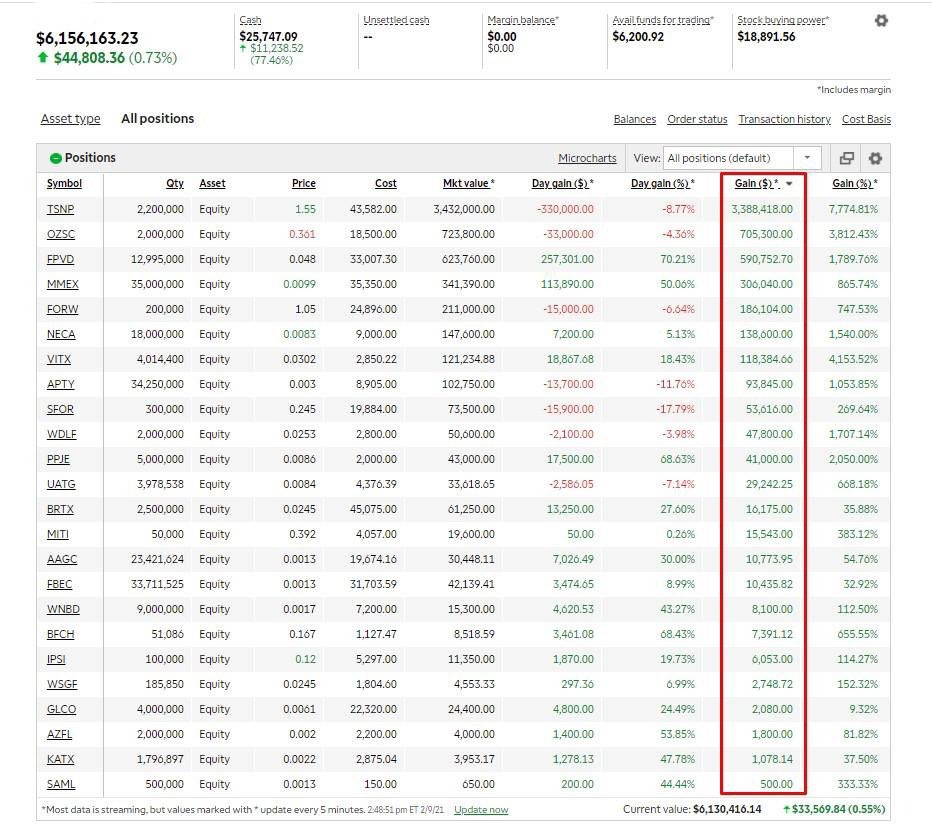Open the Balances link
The image size is (932, 827).
pos(634,119)
